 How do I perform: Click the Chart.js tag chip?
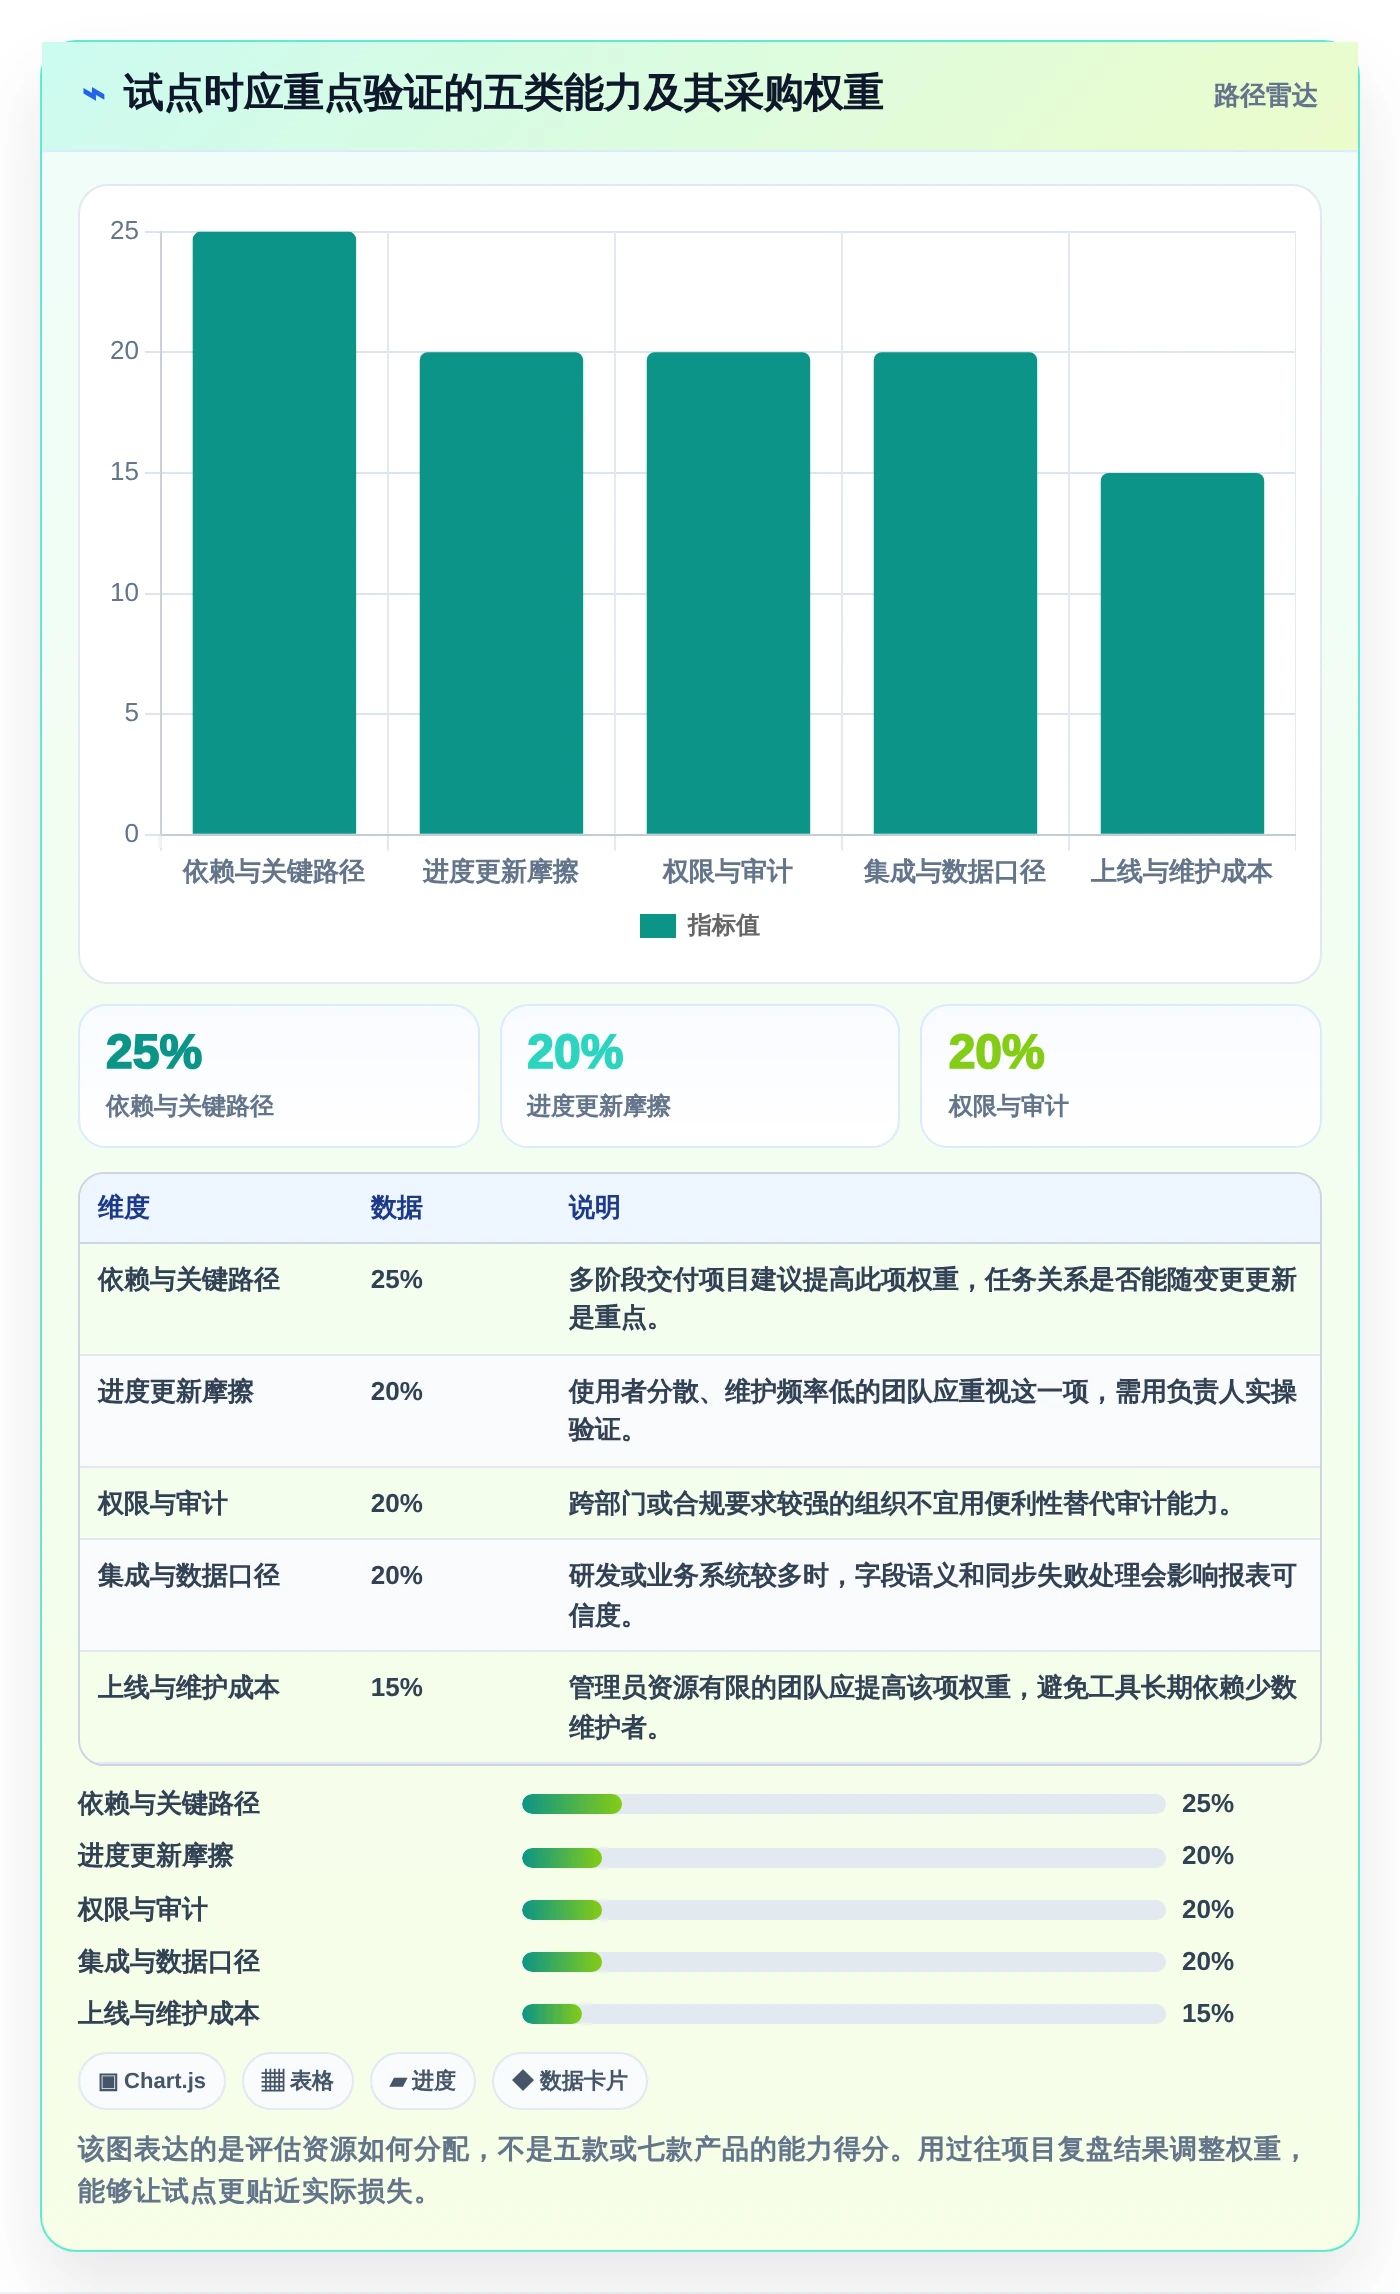tap(152, 2081)
